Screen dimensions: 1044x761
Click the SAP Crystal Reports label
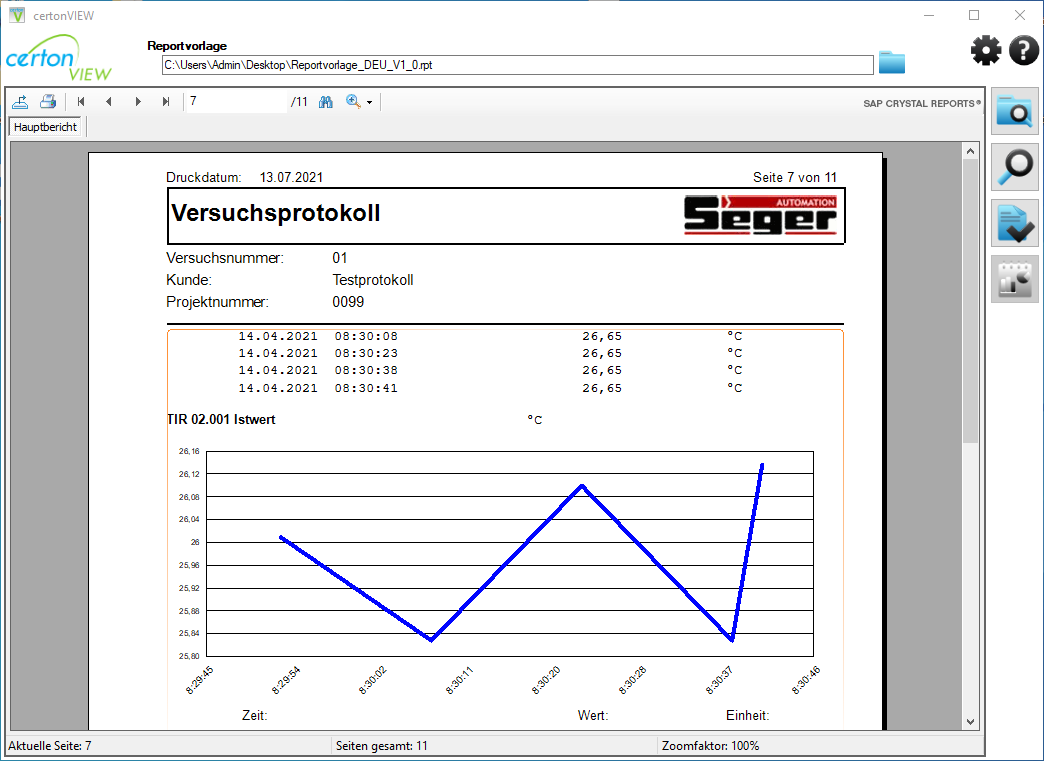tap(921, 102)
